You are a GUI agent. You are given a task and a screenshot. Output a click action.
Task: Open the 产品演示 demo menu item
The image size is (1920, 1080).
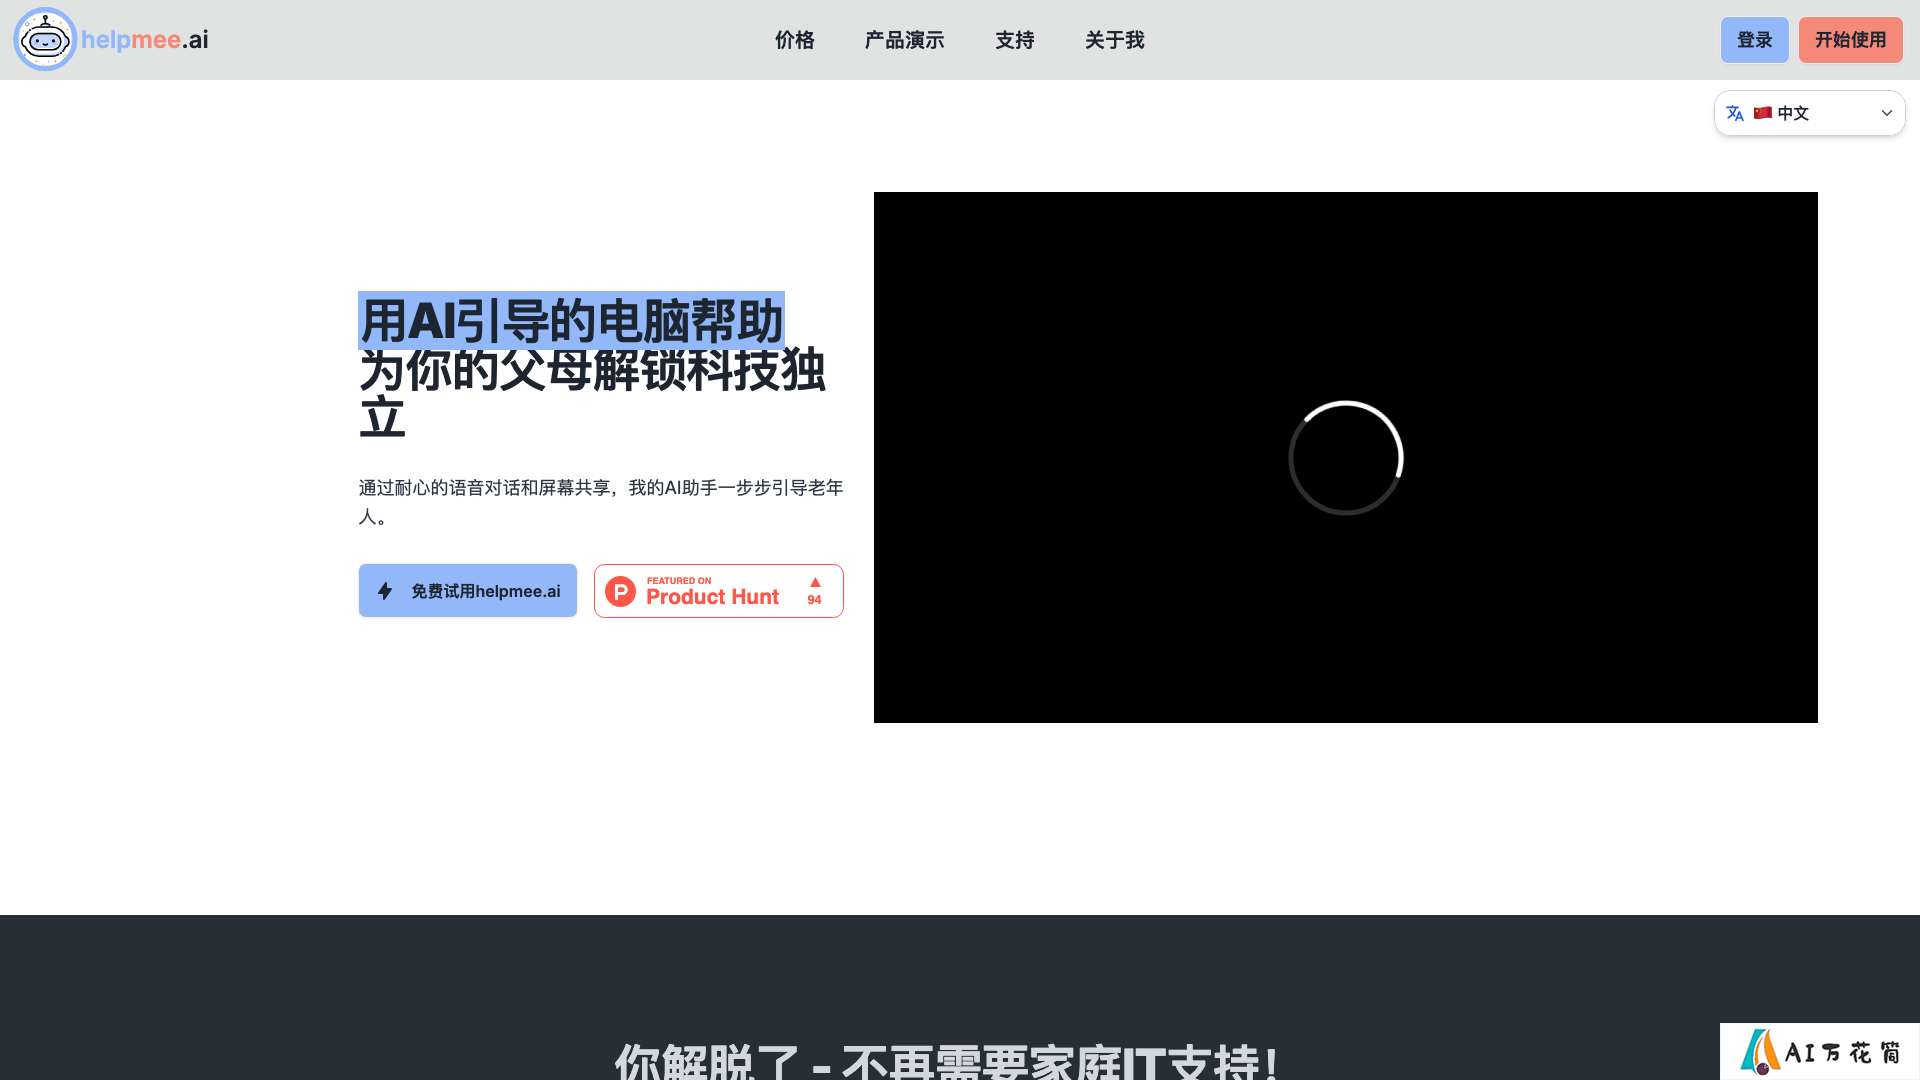[x=905, y=40]
